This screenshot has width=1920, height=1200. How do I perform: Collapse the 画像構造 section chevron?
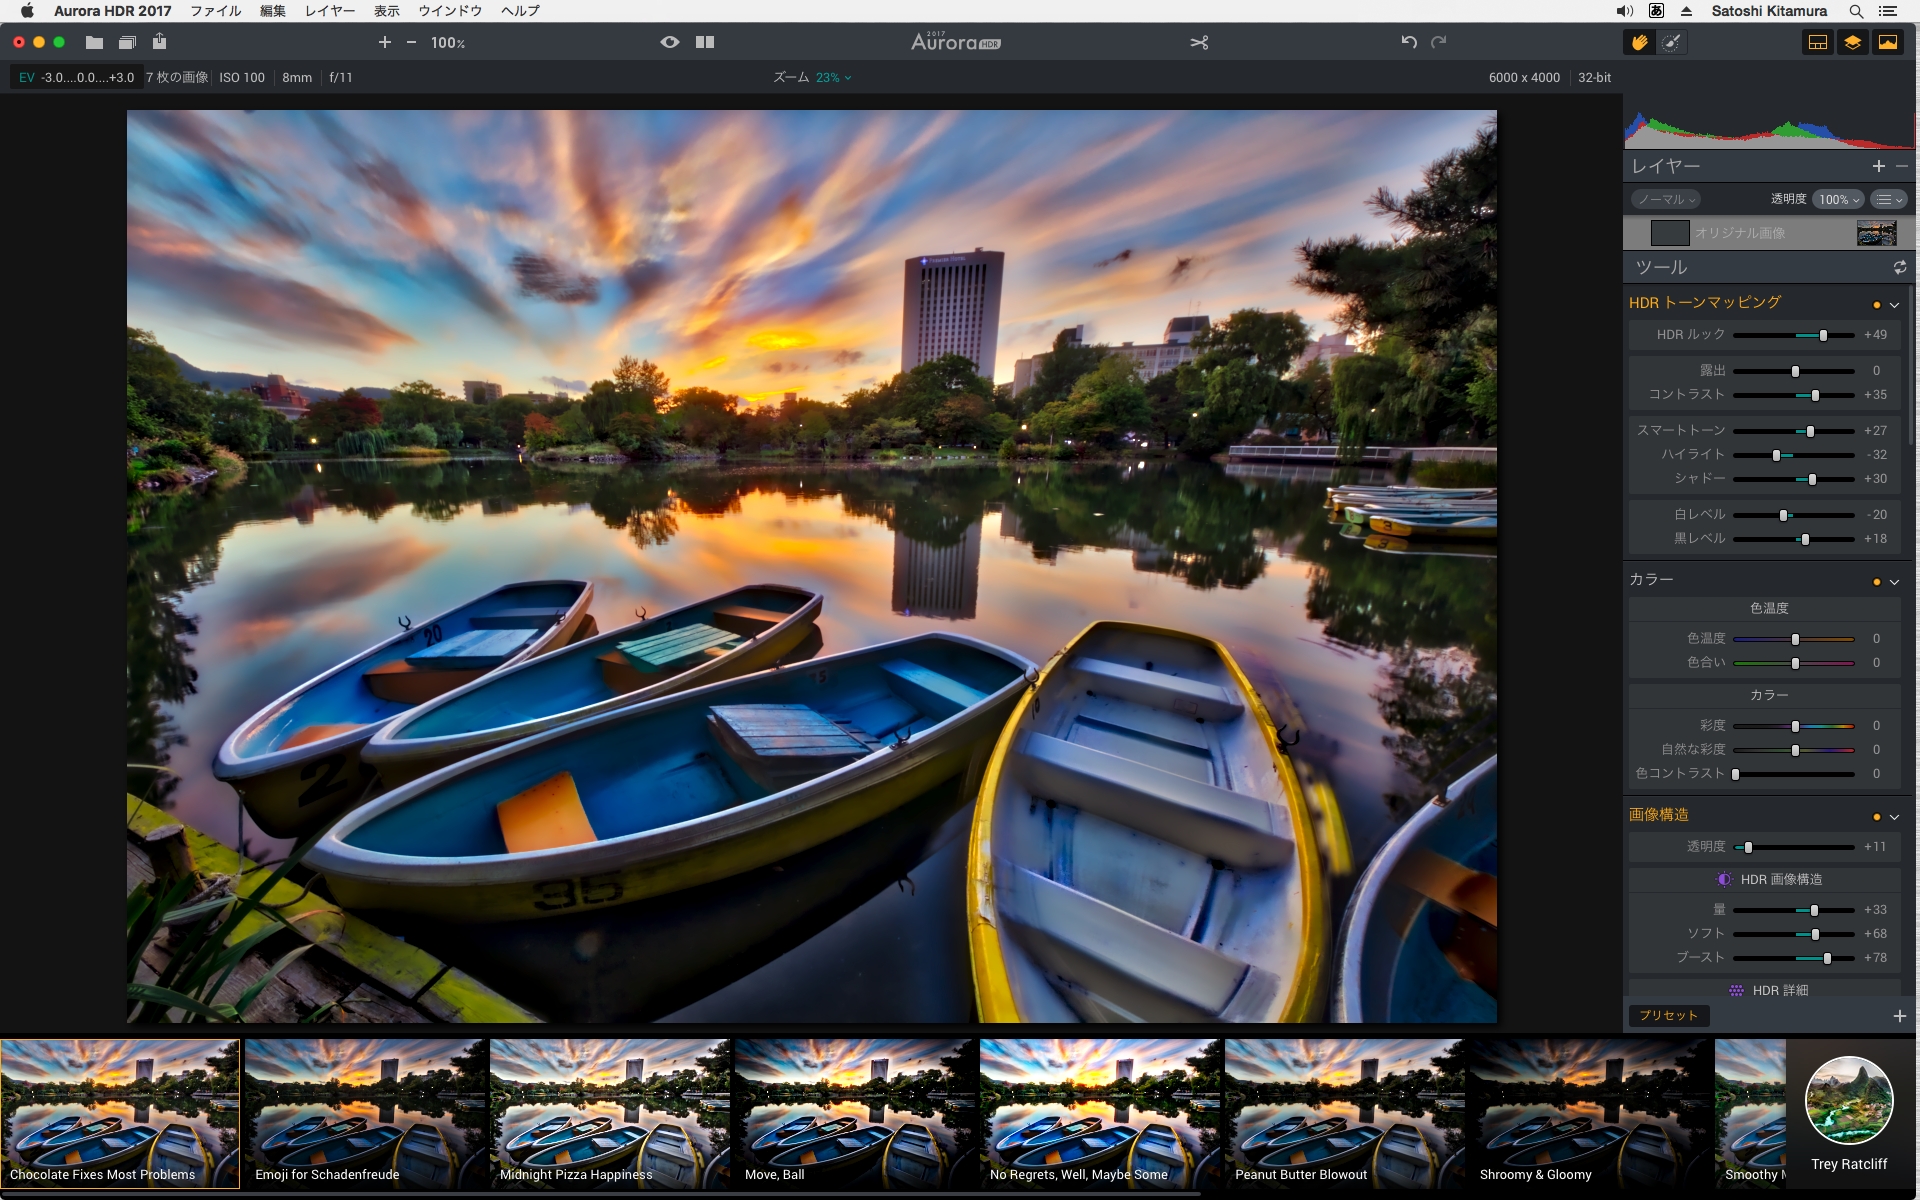click(x=1894, y=817)
